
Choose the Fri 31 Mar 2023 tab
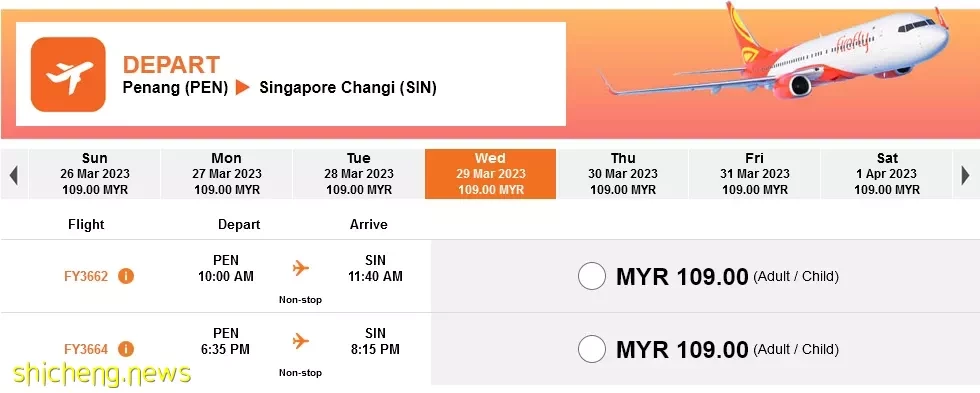pos(754,174)
